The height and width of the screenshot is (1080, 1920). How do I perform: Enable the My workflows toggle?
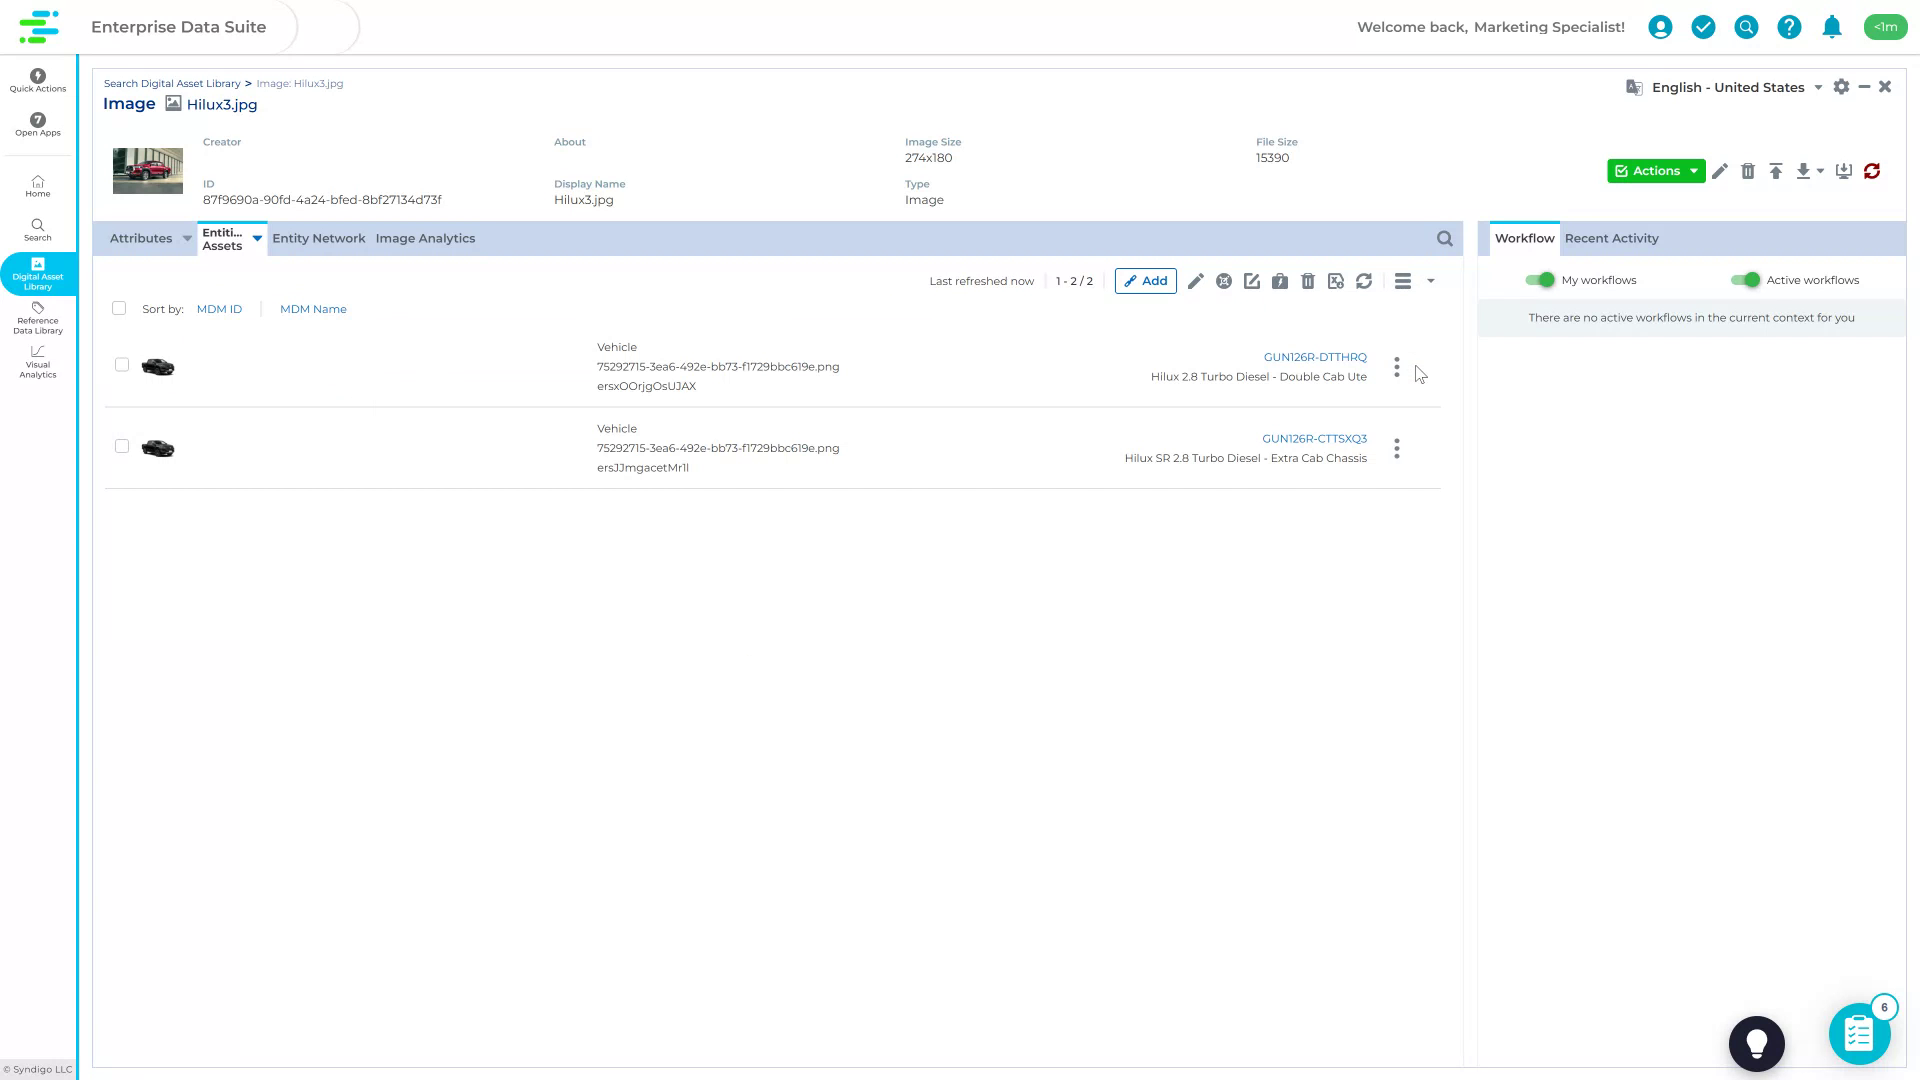(1540, 280)
